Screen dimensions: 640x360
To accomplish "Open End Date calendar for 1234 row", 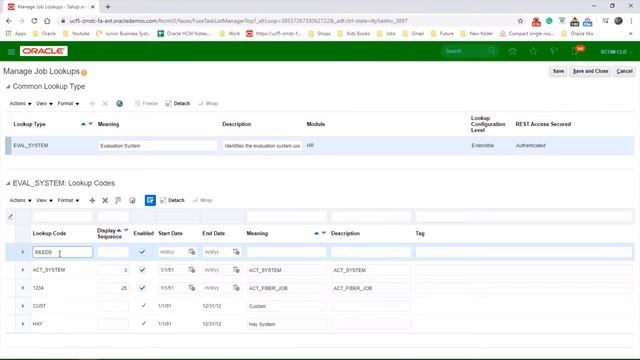I will (236, 288).
